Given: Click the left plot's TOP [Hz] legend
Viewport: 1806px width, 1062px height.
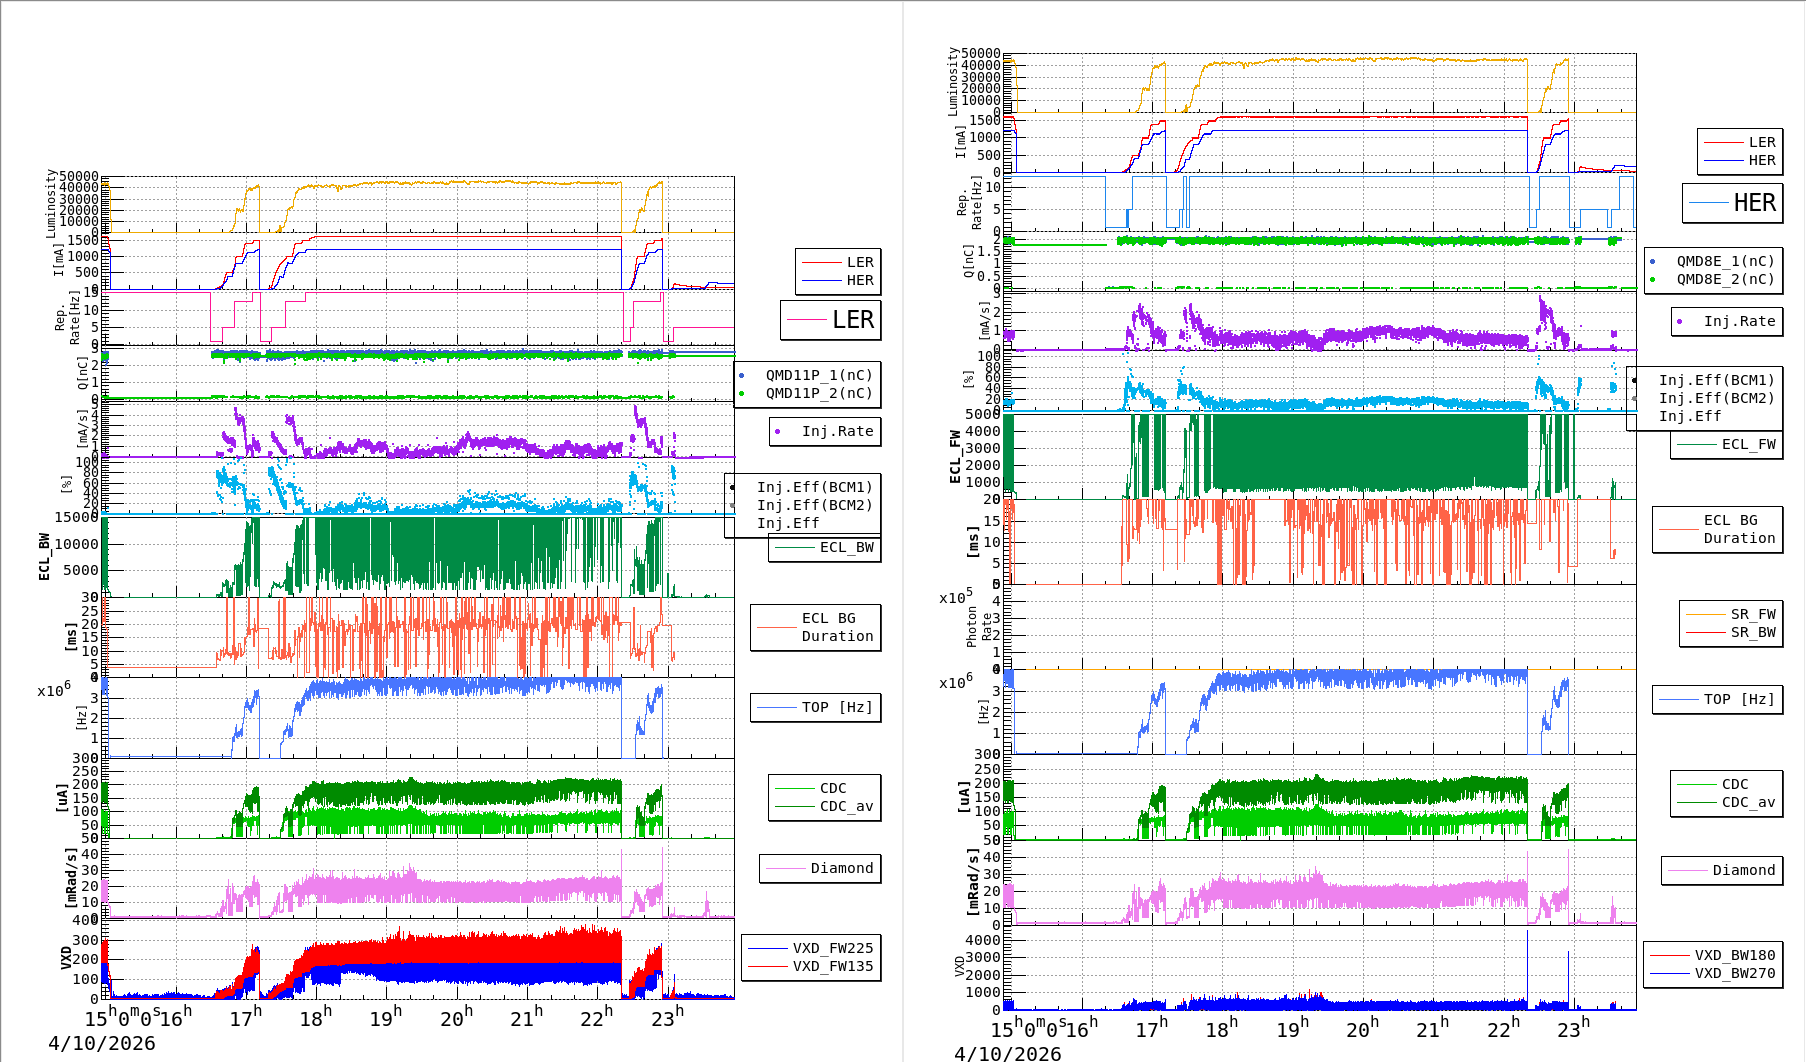Looking at the screenshot, I should (x=816, y=707).
